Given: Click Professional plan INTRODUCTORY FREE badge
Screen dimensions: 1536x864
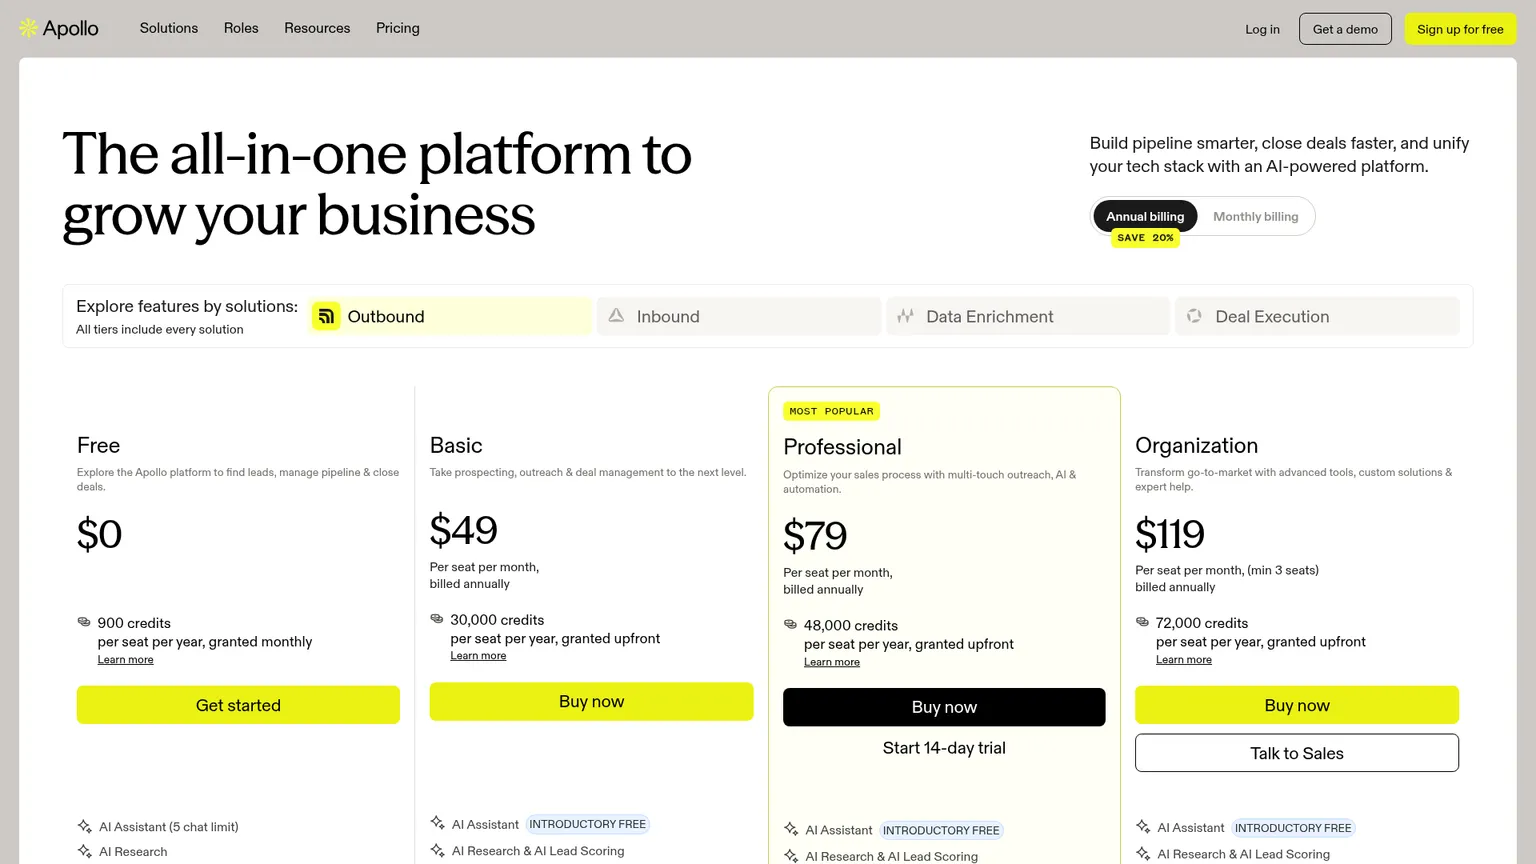Looking at the screenshot, I should coord(941,830).
